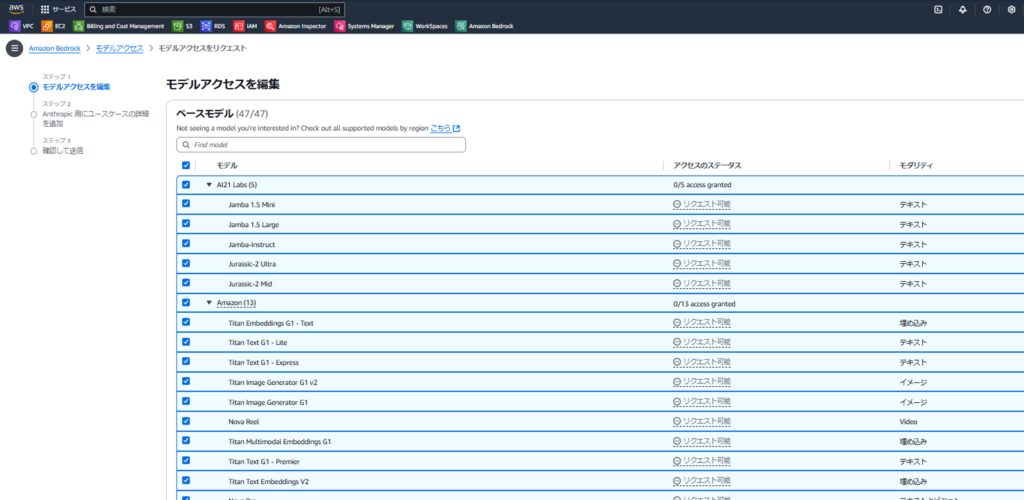Open the Systems Manager shortcut
Image resolution: width=1024 pixels, height=500 pixels.
coord(364,26)
